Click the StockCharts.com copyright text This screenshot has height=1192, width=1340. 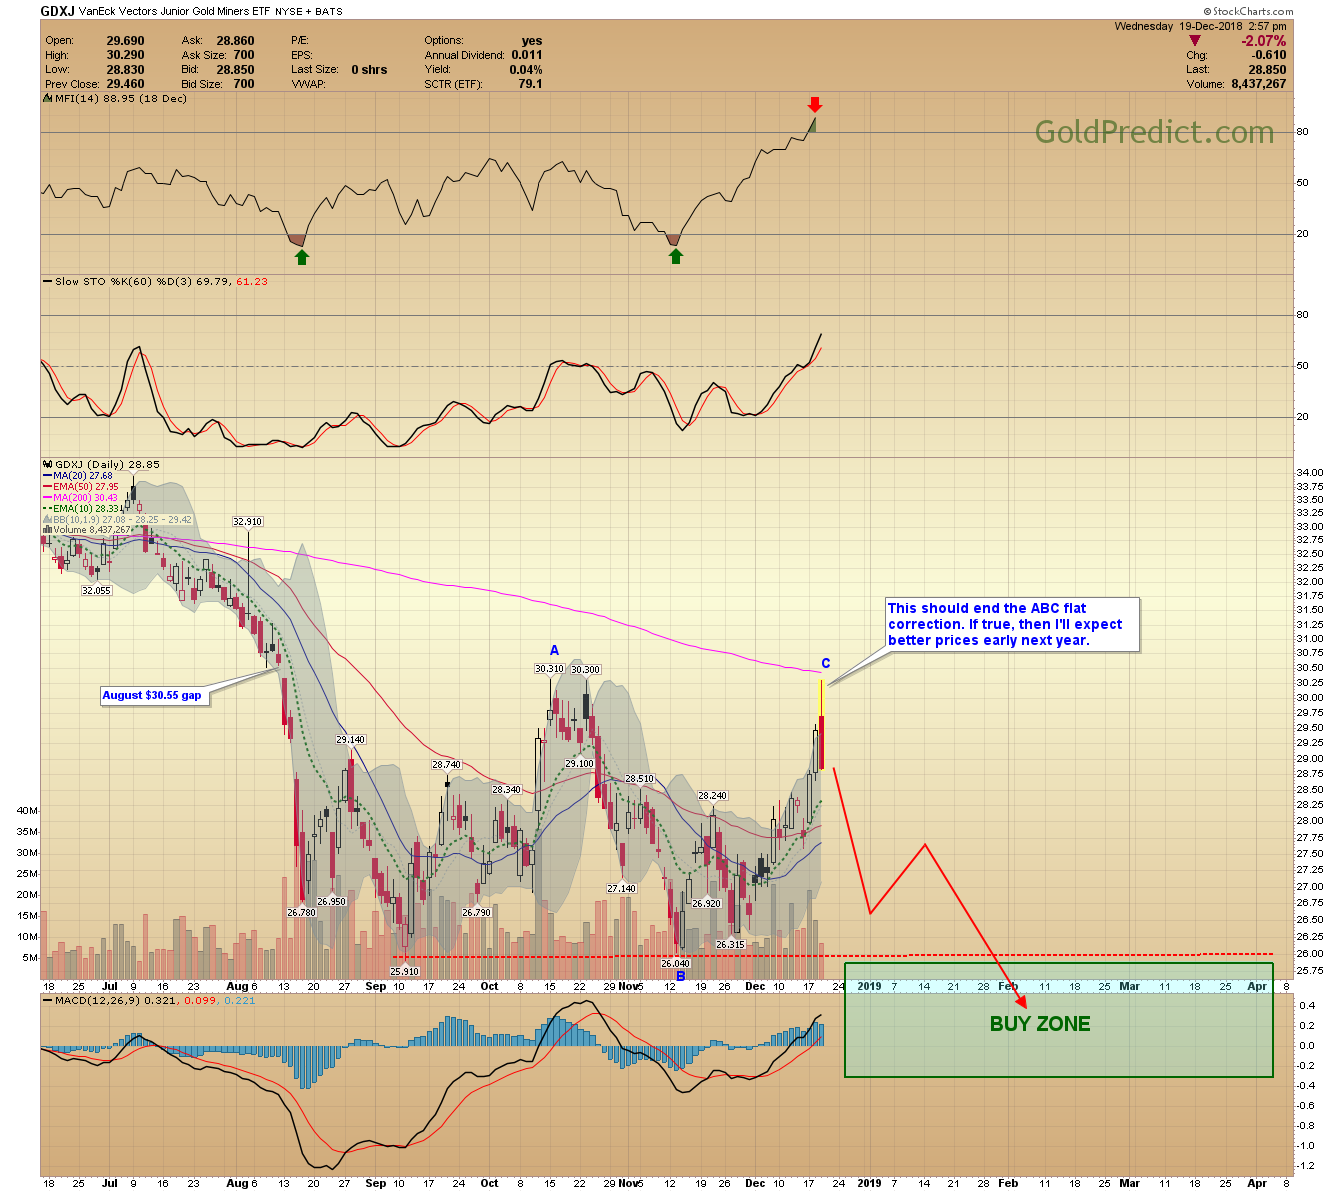click(1248, 12)
